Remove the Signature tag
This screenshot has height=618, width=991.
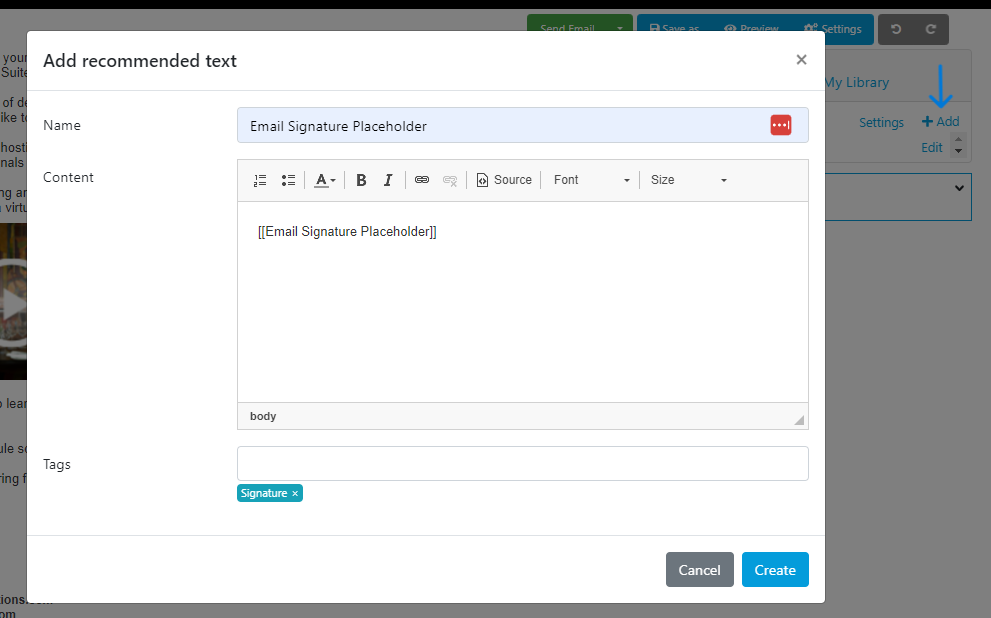pos(295,494)
